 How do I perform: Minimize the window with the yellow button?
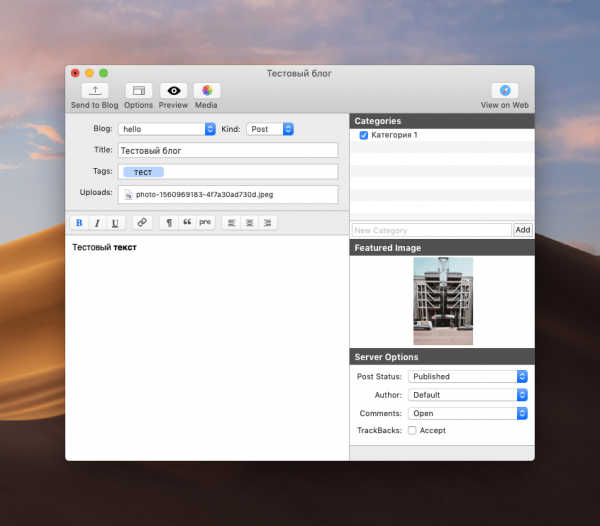(x=90, y=73)
